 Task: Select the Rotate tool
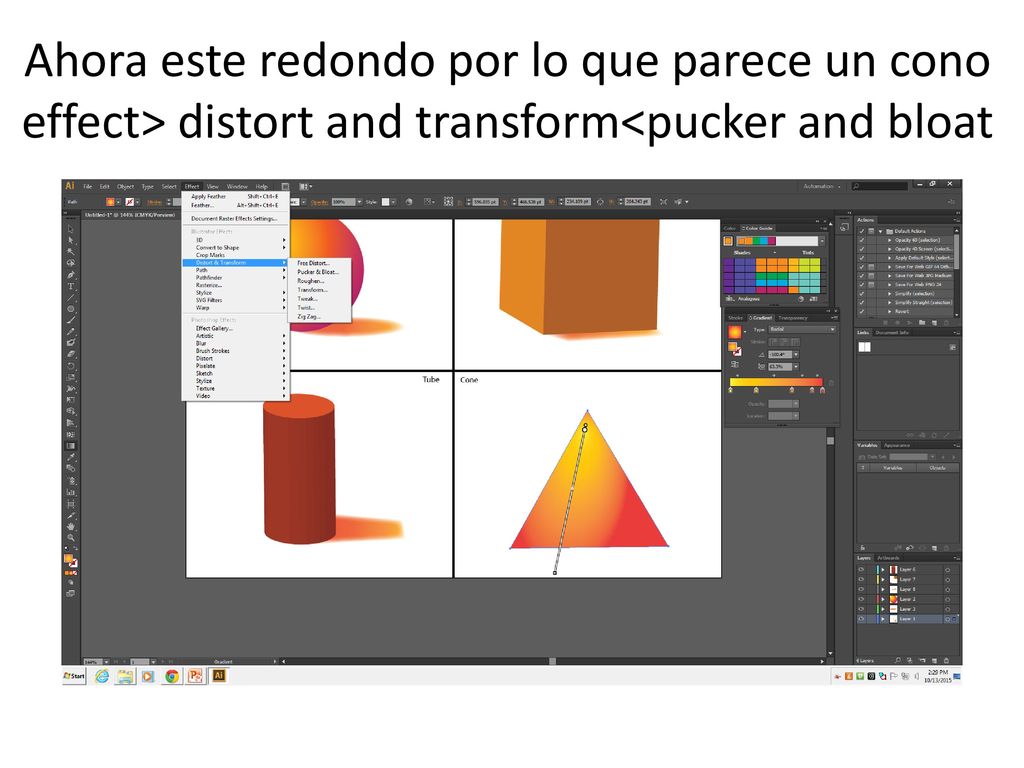[71, 366]
